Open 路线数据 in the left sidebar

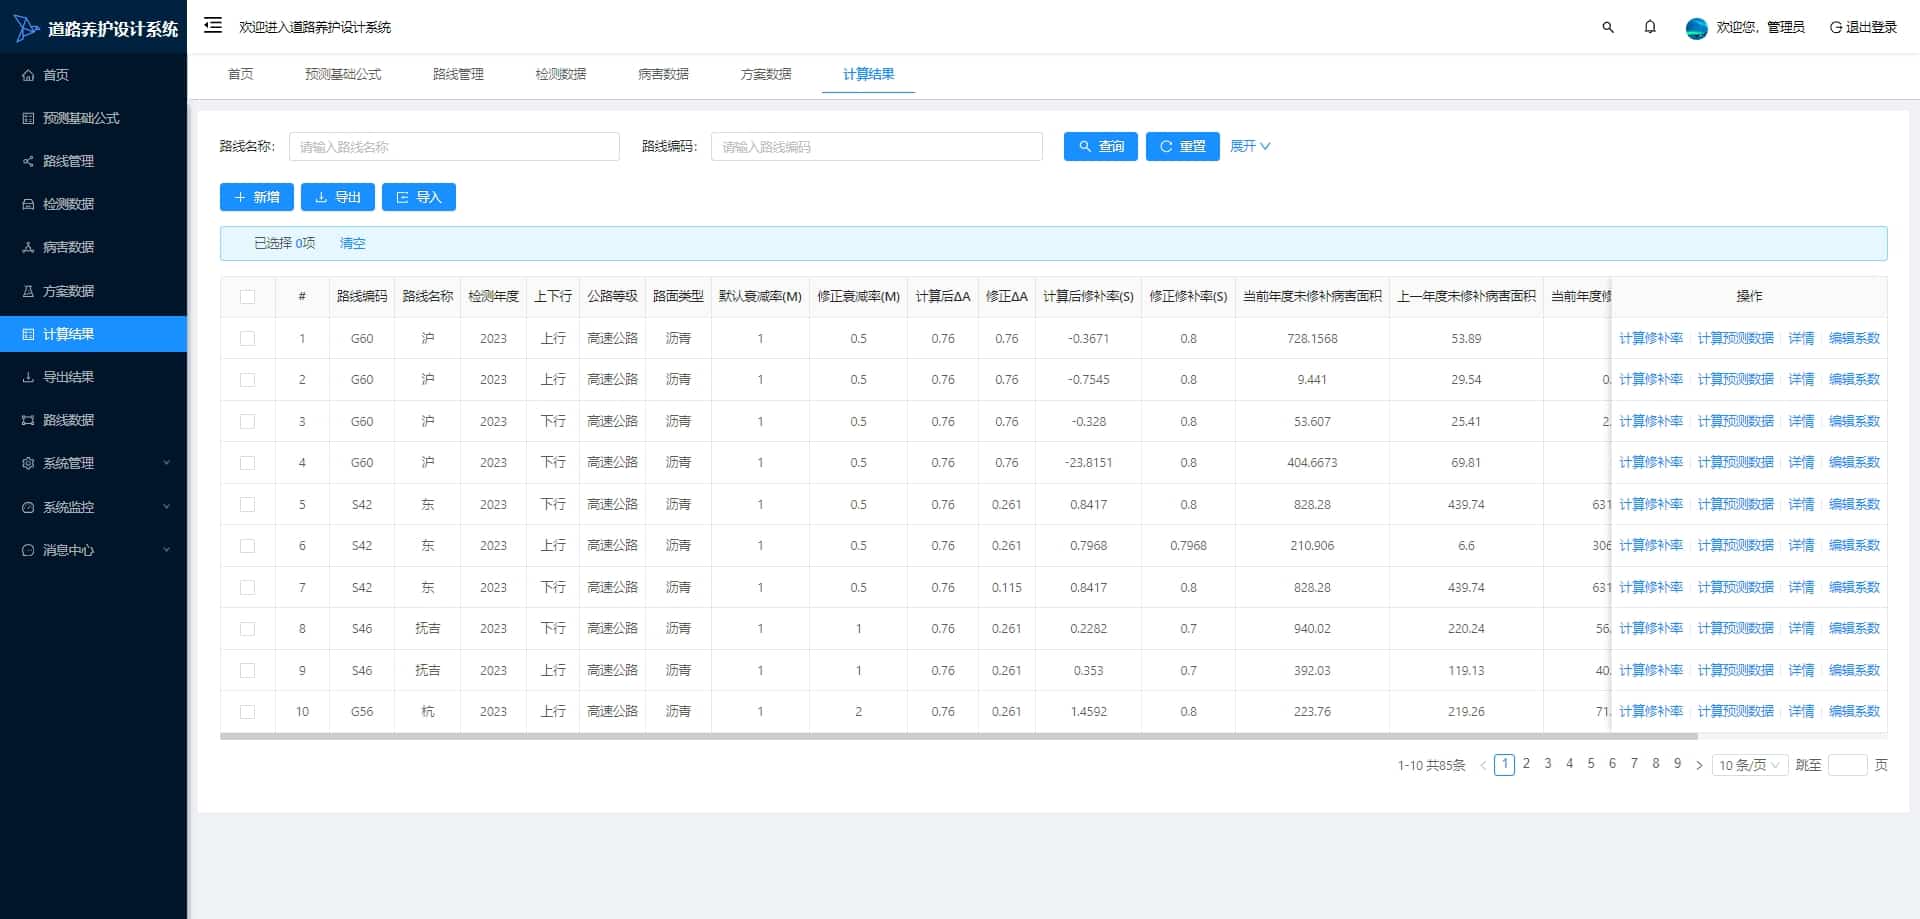point(93,420)
